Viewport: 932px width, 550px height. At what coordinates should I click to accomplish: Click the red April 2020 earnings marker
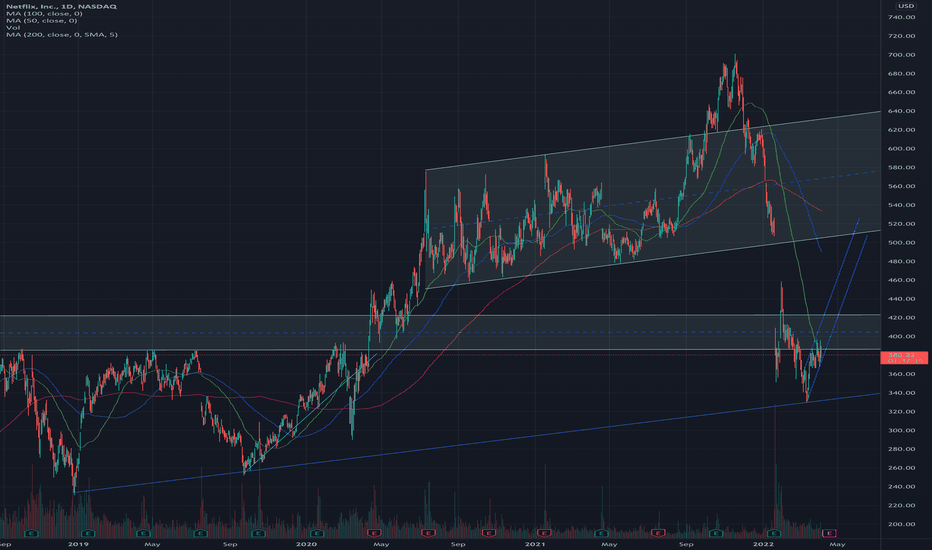(x=374, y=533)
